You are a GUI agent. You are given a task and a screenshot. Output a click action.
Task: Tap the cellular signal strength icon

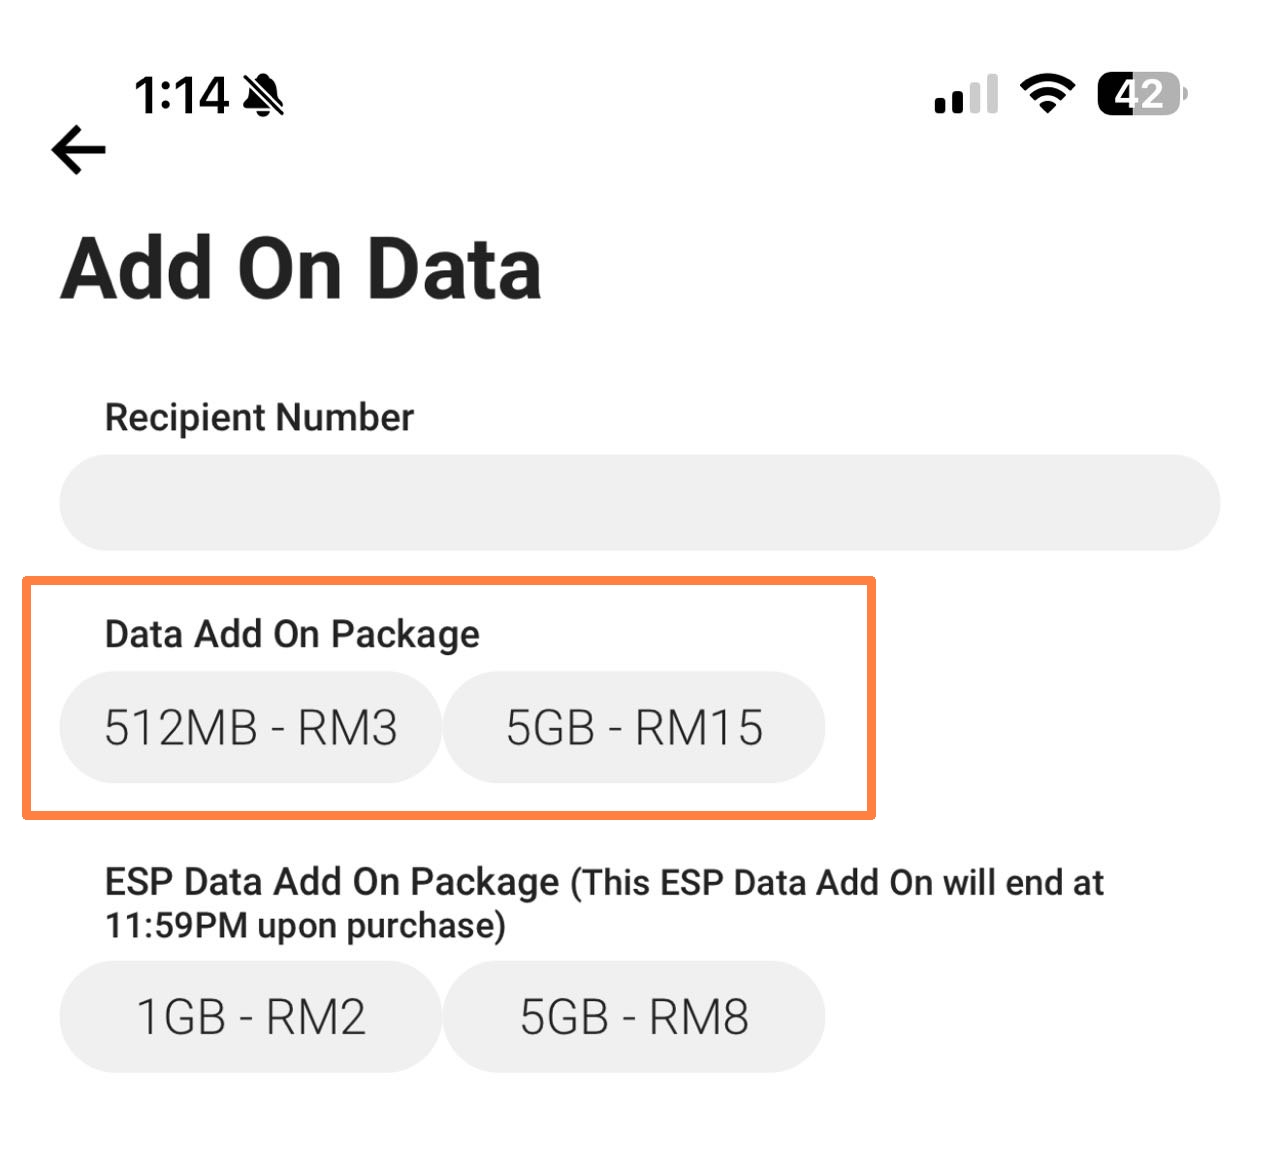tap(966, 94)
